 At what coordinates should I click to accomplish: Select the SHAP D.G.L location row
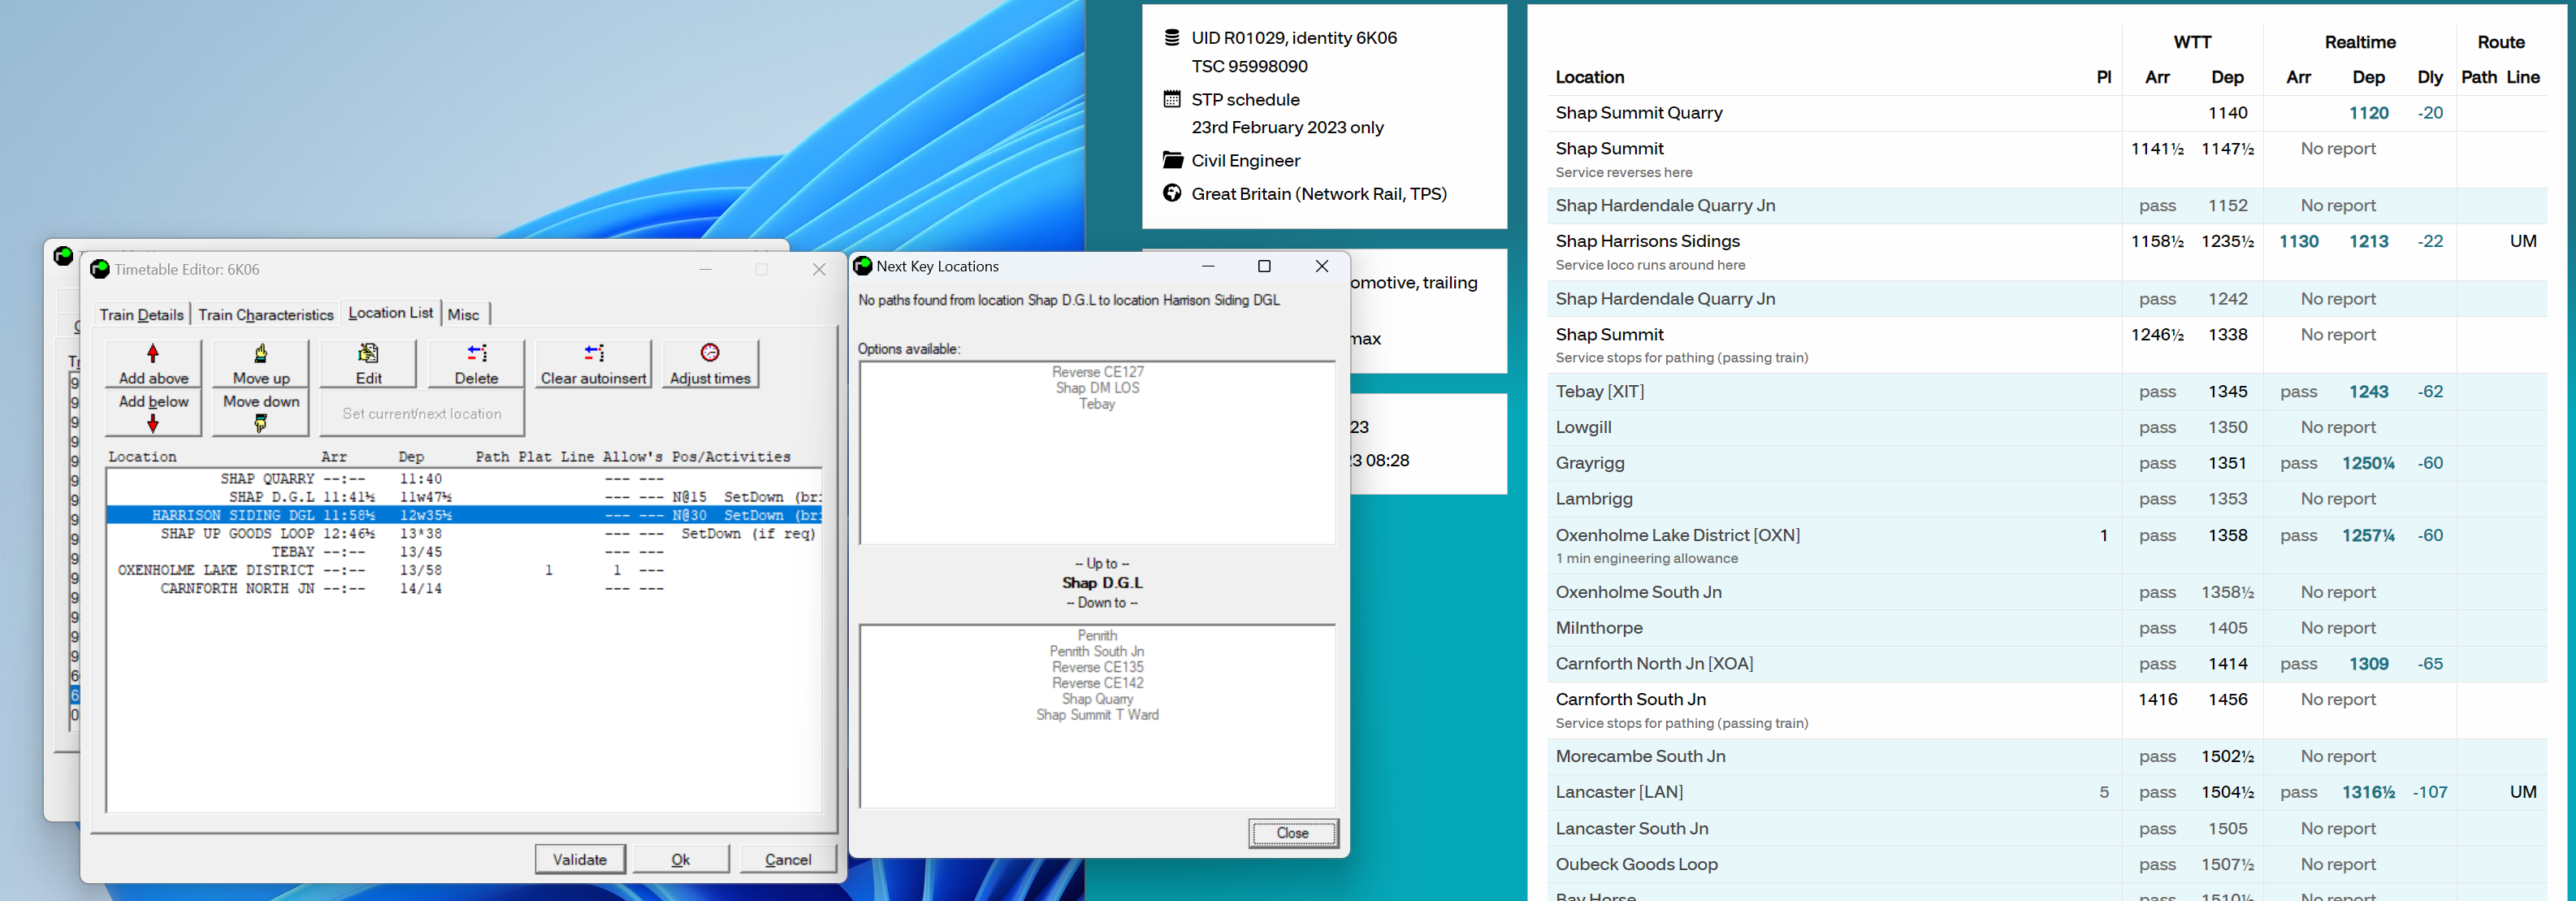(464, 497)
